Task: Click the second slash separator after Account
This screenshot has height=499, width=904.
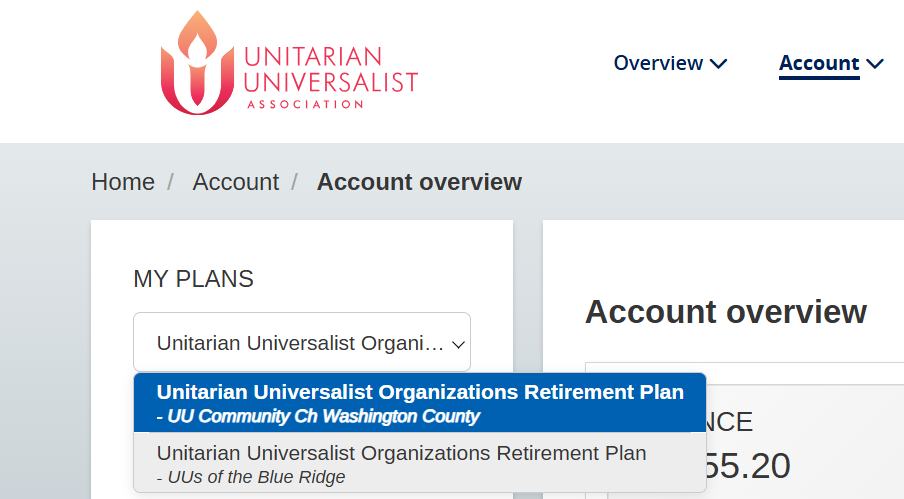Action: tap(295, 182)
